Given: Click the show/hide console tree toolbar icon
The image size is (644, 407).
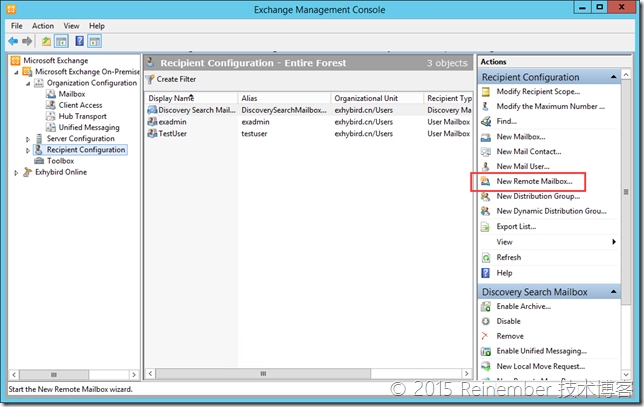Looking at the screenshot, I should coord(62,41).
